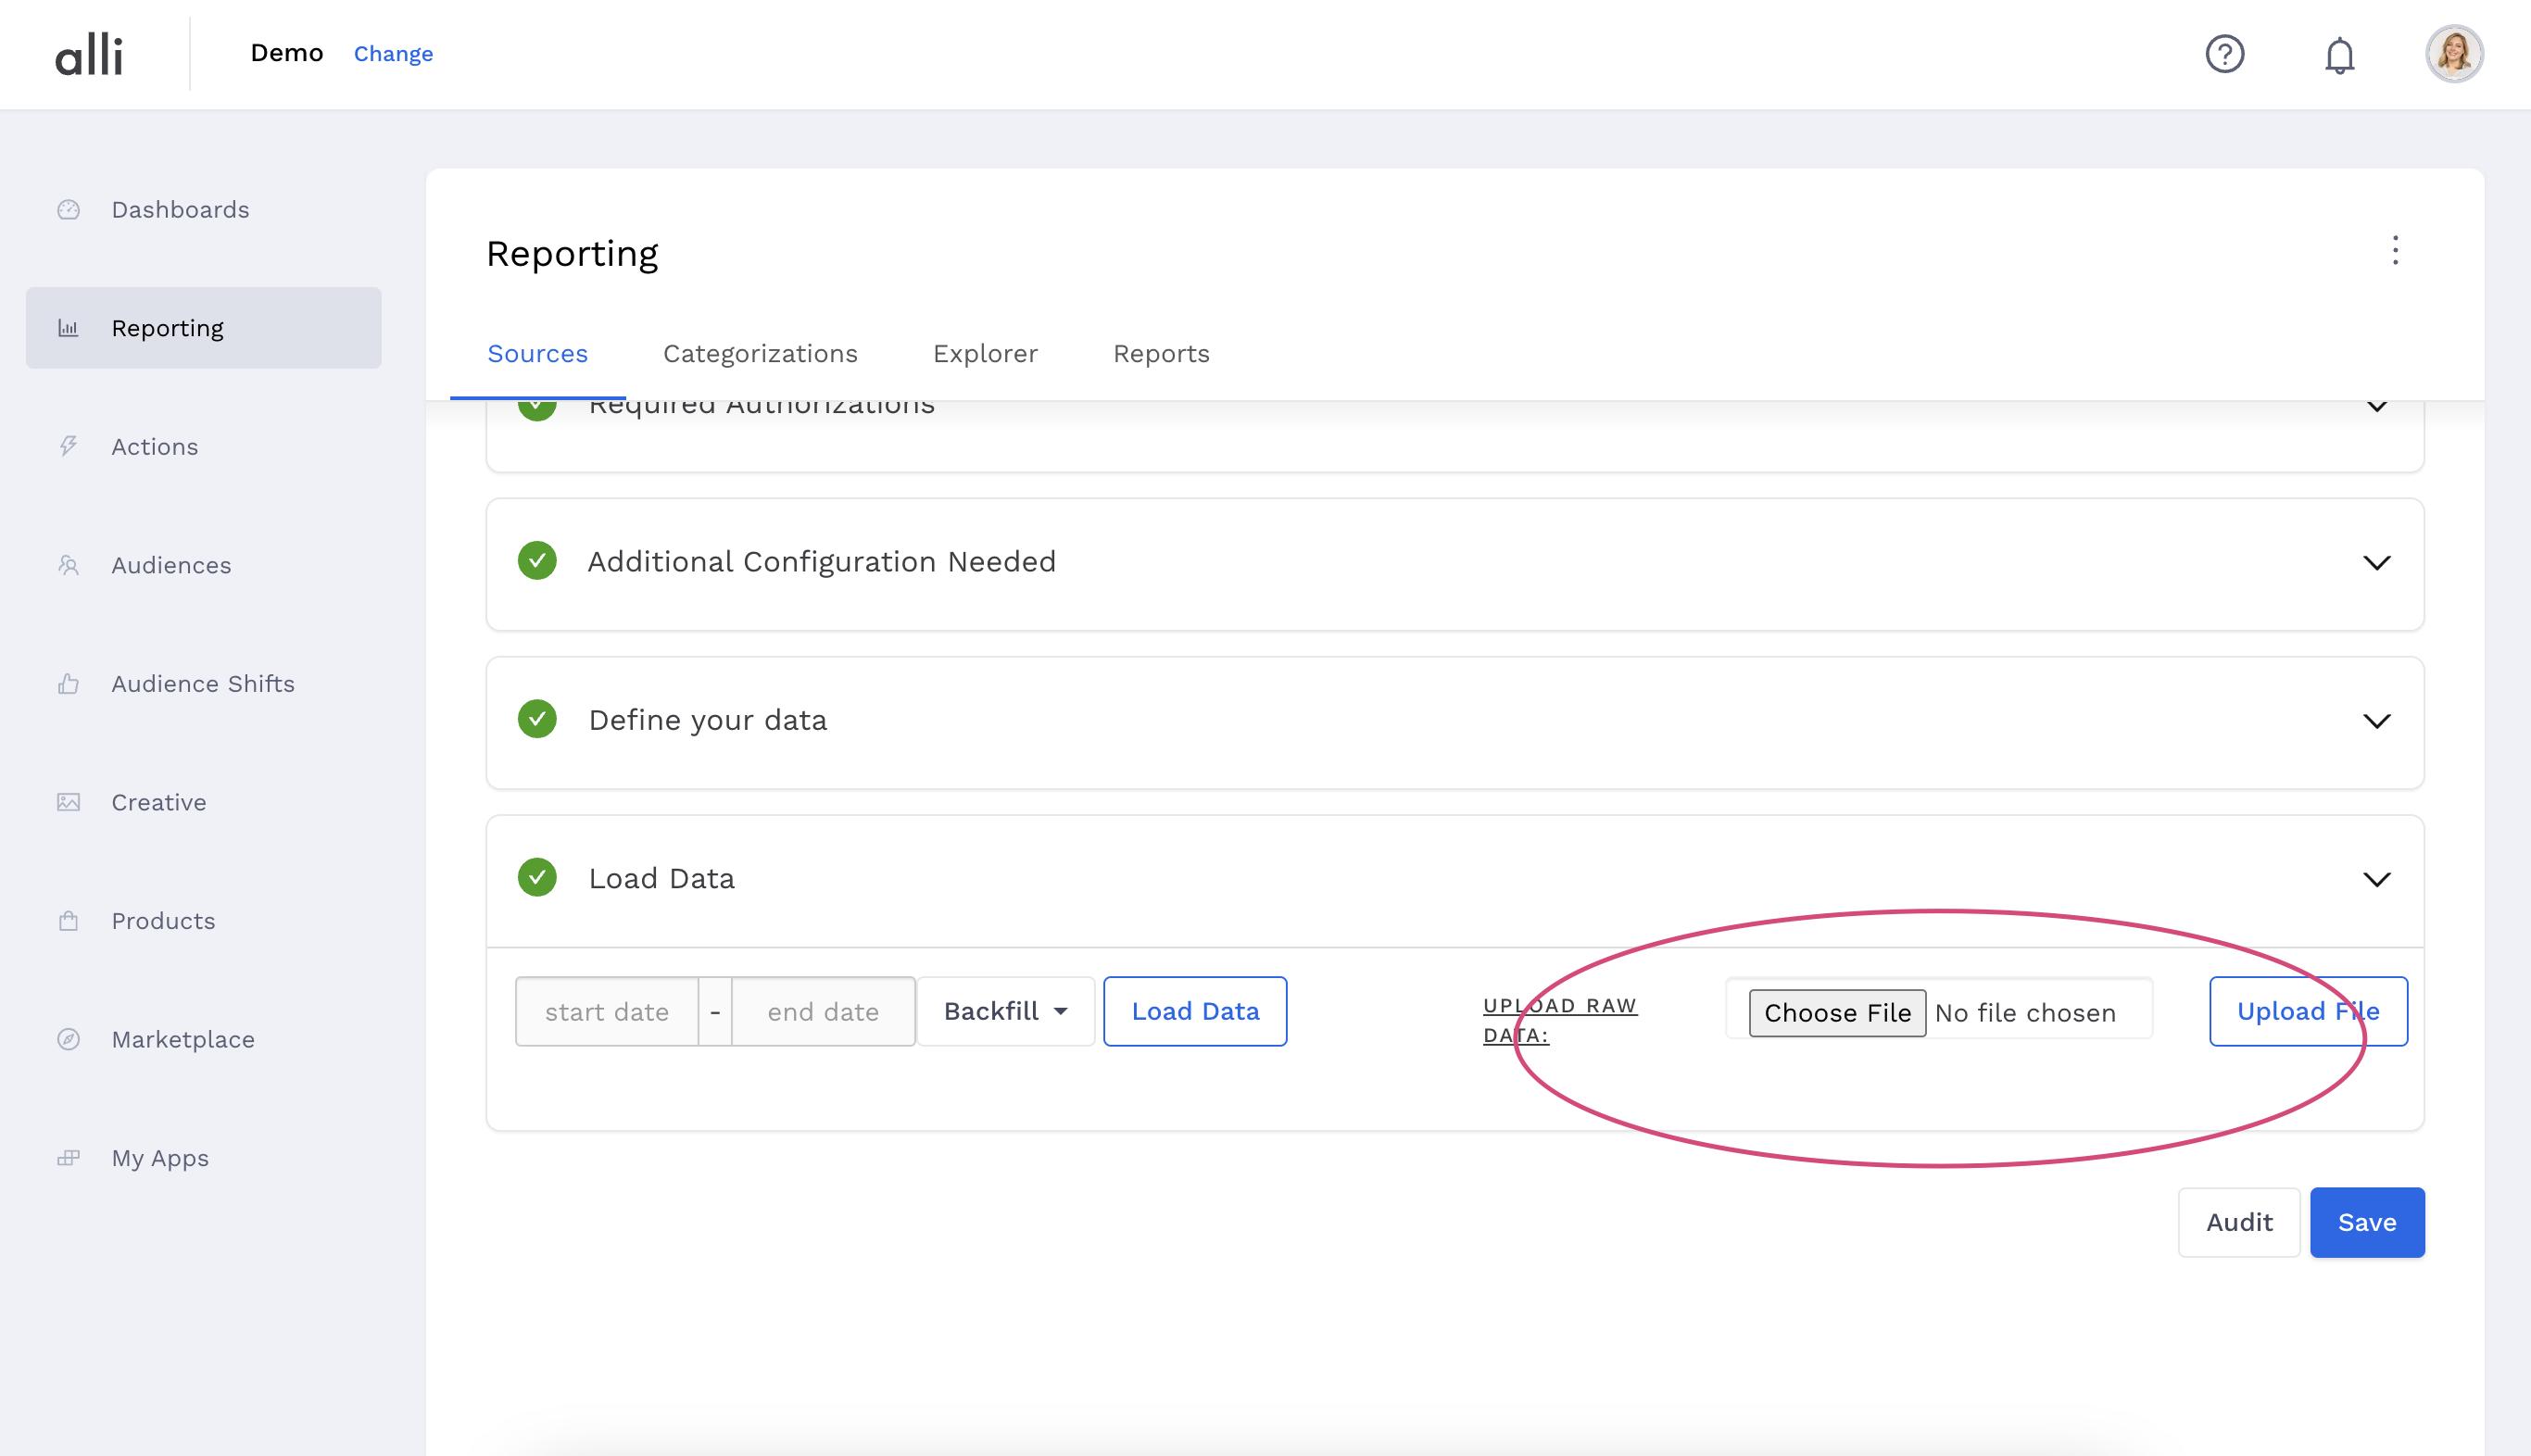
Task: Click the start date input field
Action: (x=607, y=1012)
